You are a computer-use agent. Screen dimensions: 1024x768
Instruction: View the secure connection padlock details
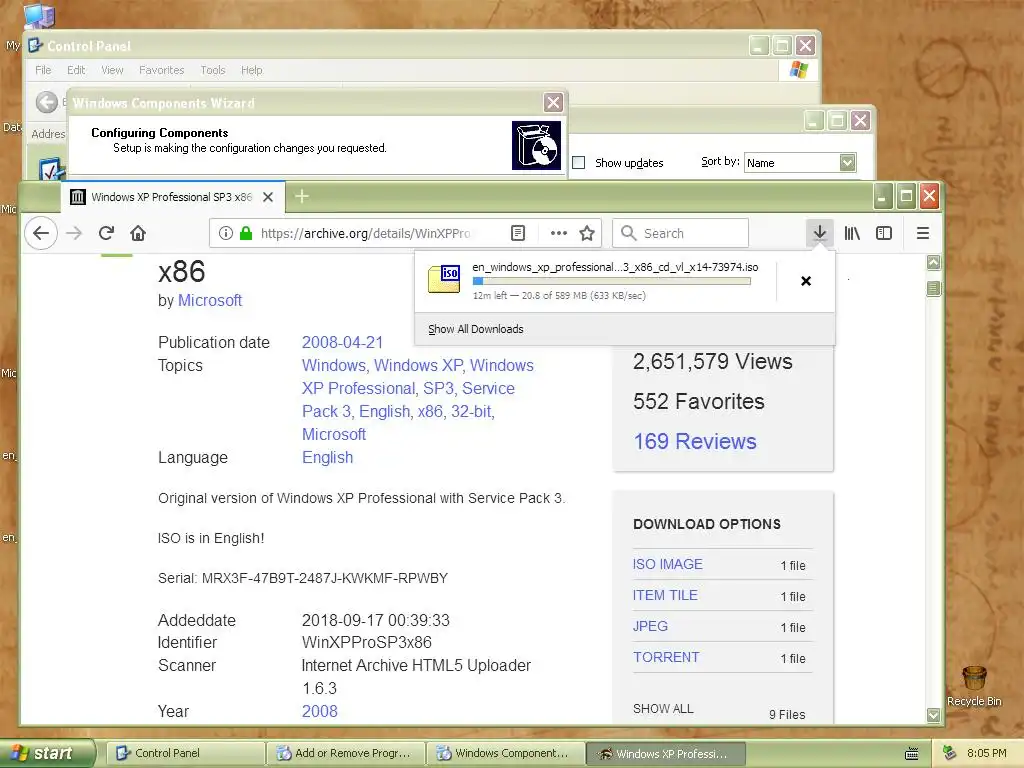[x=246, y=233]
